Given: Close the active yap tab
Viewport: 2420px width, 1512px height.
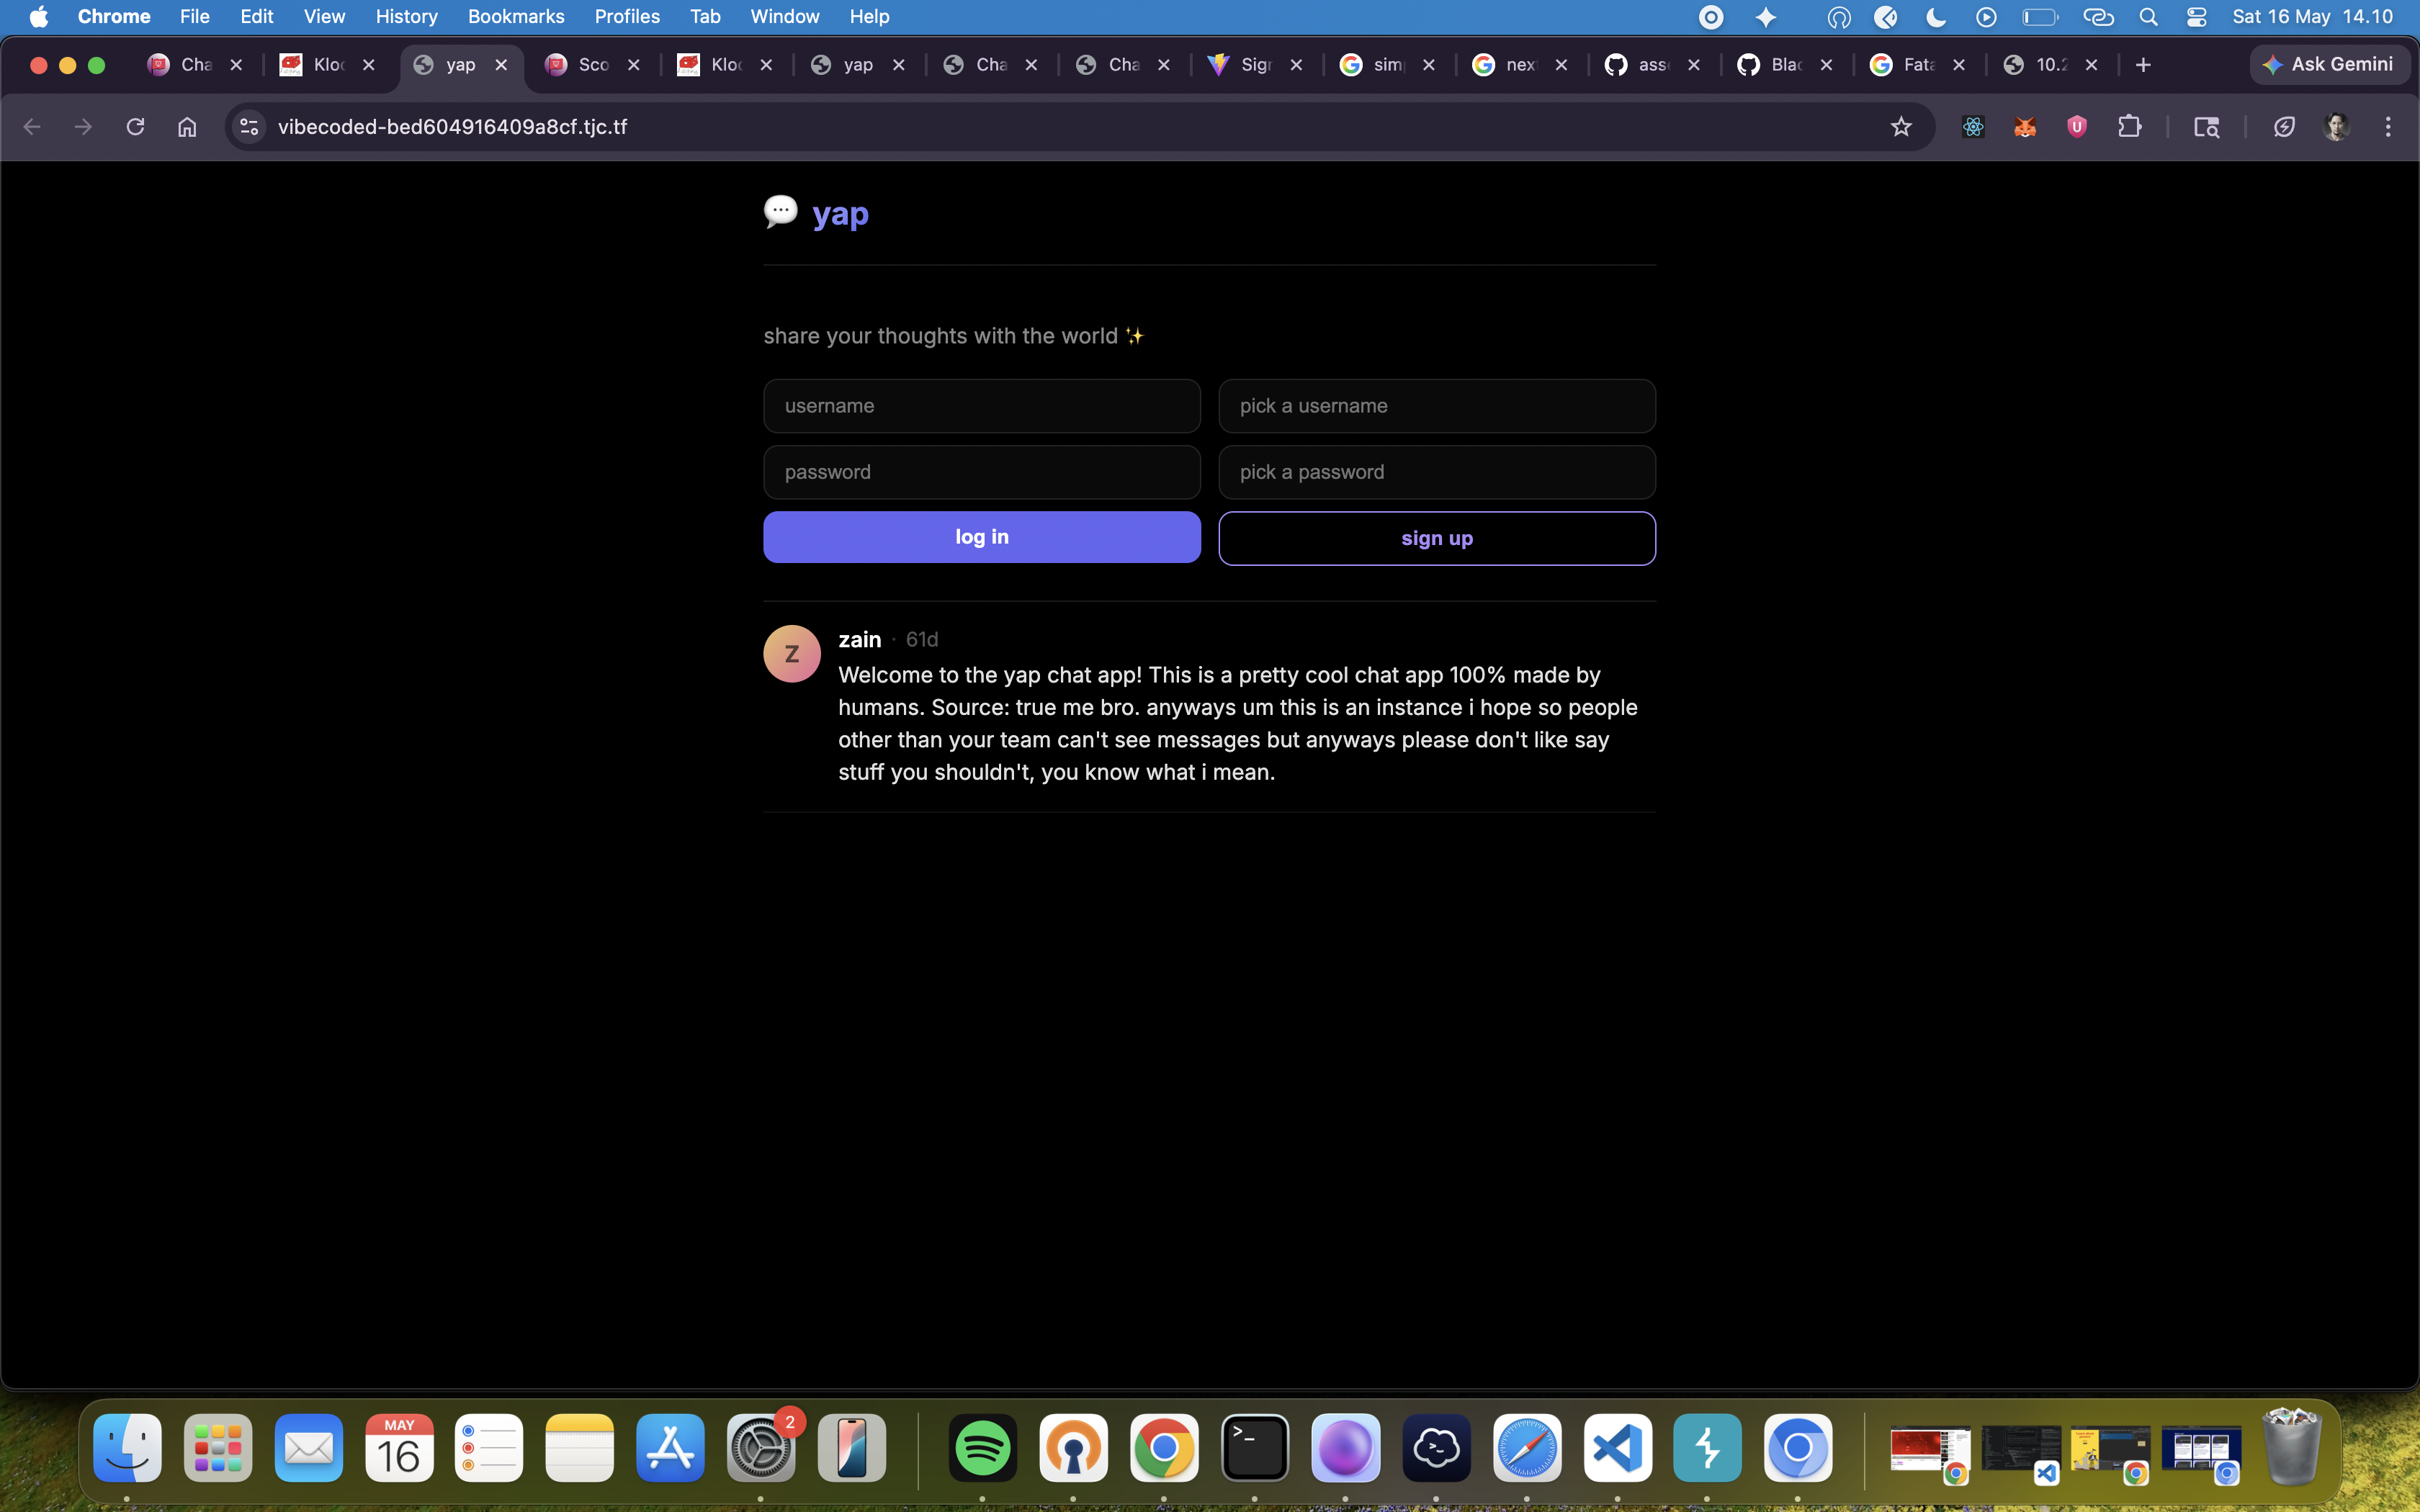Looking at the screenshot, I should (x=501, y=65).
